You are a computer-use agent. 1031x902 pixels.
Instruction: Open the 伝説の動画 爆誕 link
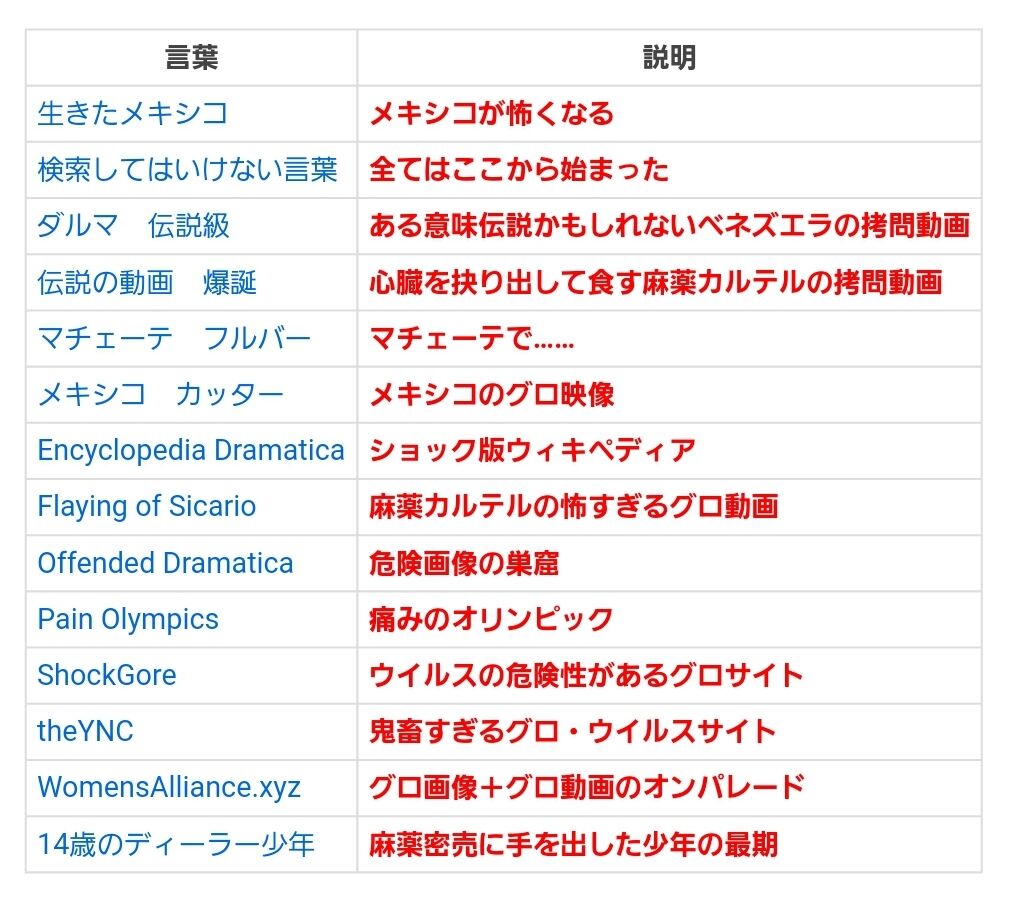click(147, 282)
